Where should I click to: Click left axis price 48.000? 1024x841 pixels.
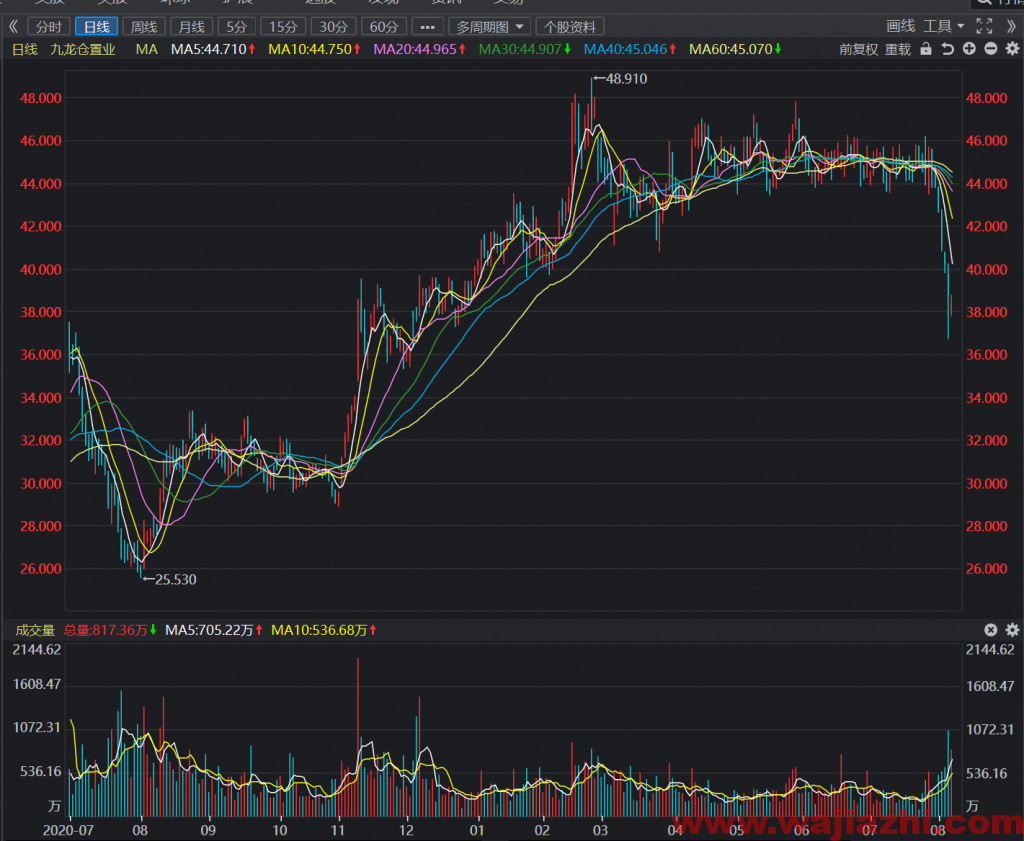click(41, 99)
